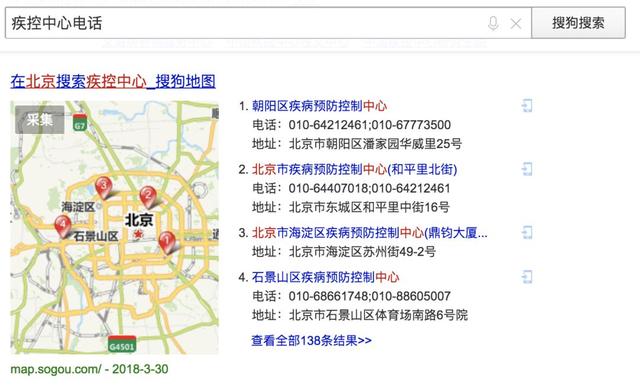640x388 pixels.
Task: Click address 北京市石景山区体育场南路6号院
Action: point(378,315)
